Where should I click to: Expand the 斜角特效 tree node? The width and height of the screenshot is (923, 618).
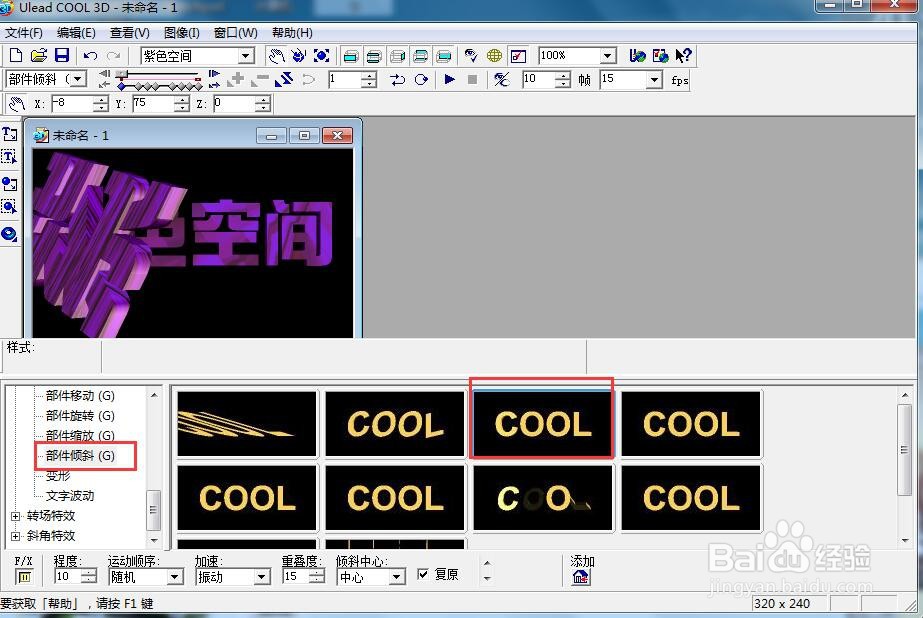(x=15, y=536)
